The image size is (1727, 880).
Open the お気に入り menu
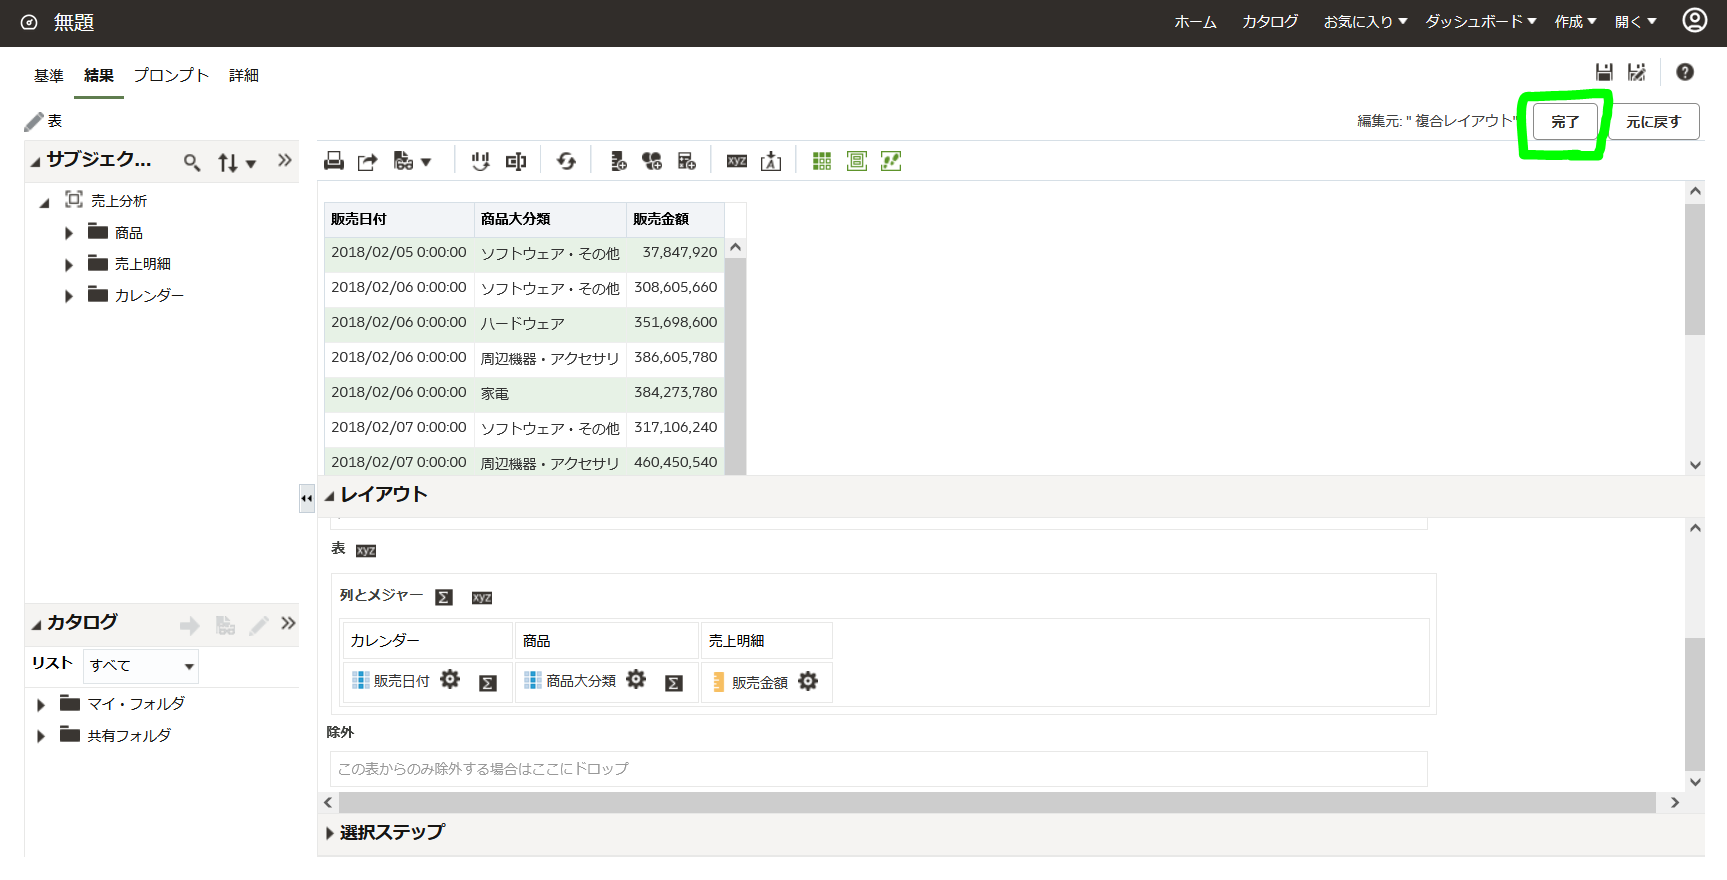(x=1365, y=21)
